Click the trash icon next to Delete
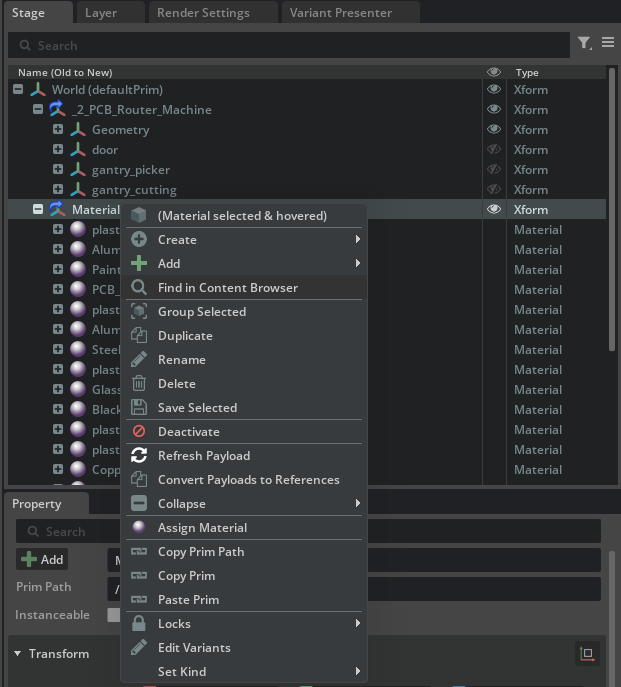 [139, 384]
